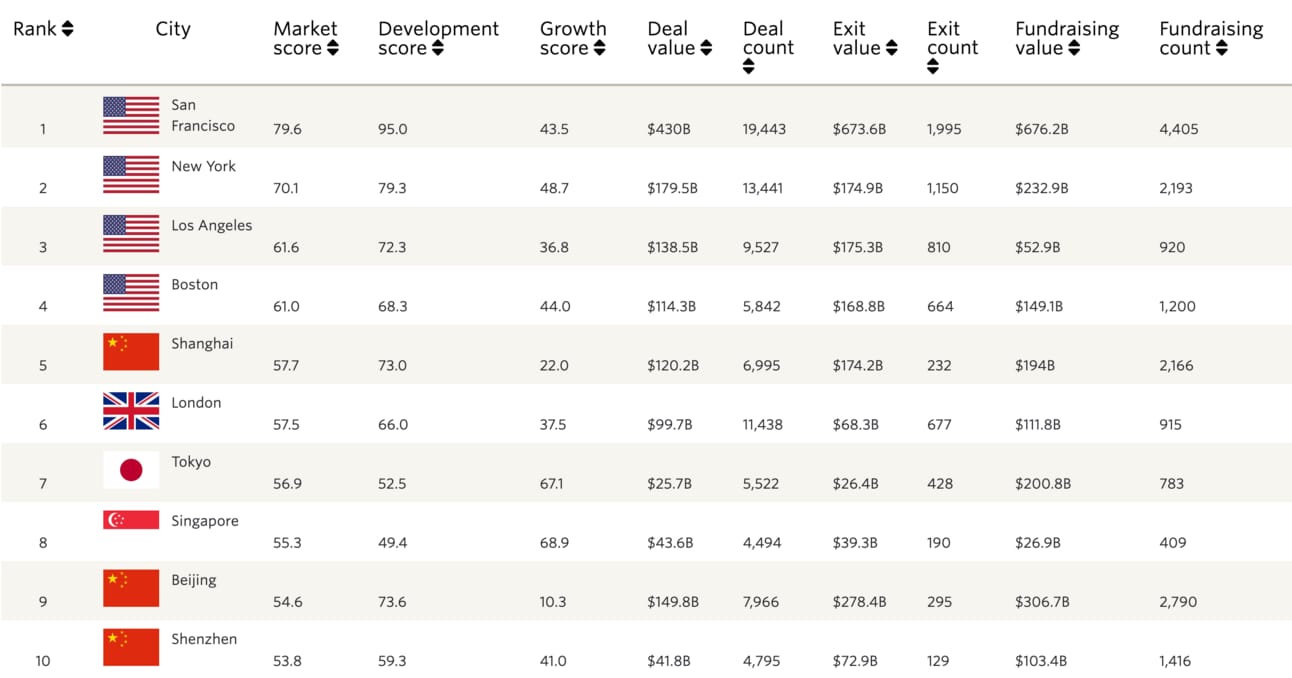The width and height of the screenshot is (1292, 678).
Task: Click the Beijing city name
Action: point(193,580)
